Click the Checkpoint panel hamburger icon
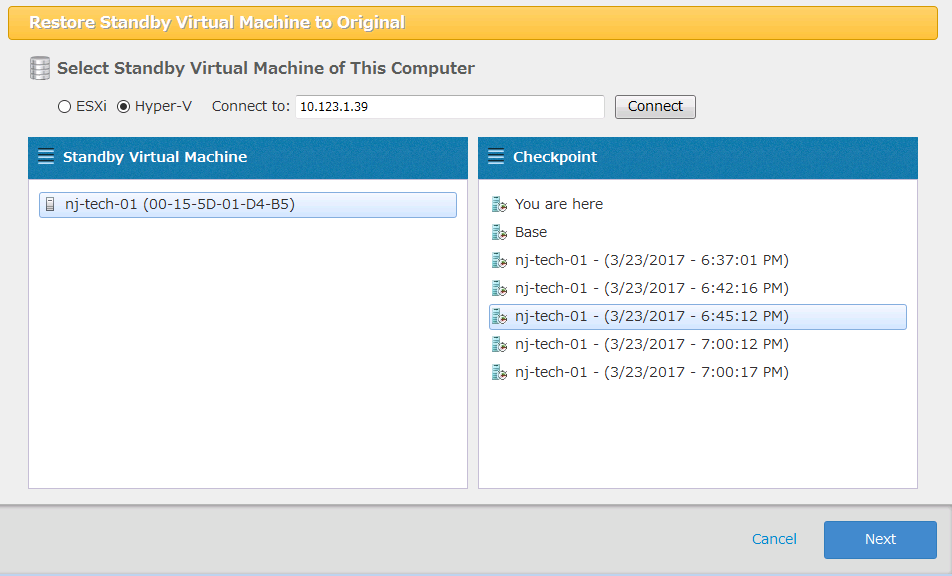This screenshot has height=576, width=952. pyautogui.click(x=495, y=157)
